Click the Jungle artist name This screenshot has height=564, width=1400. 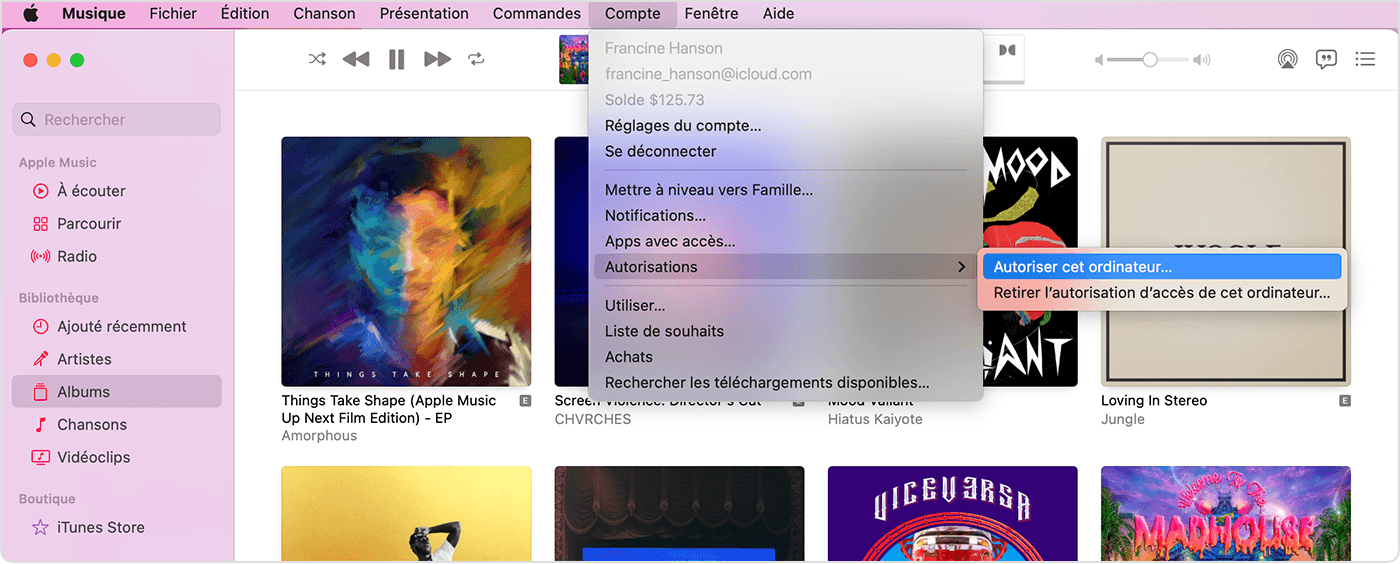click(1123, 419)
